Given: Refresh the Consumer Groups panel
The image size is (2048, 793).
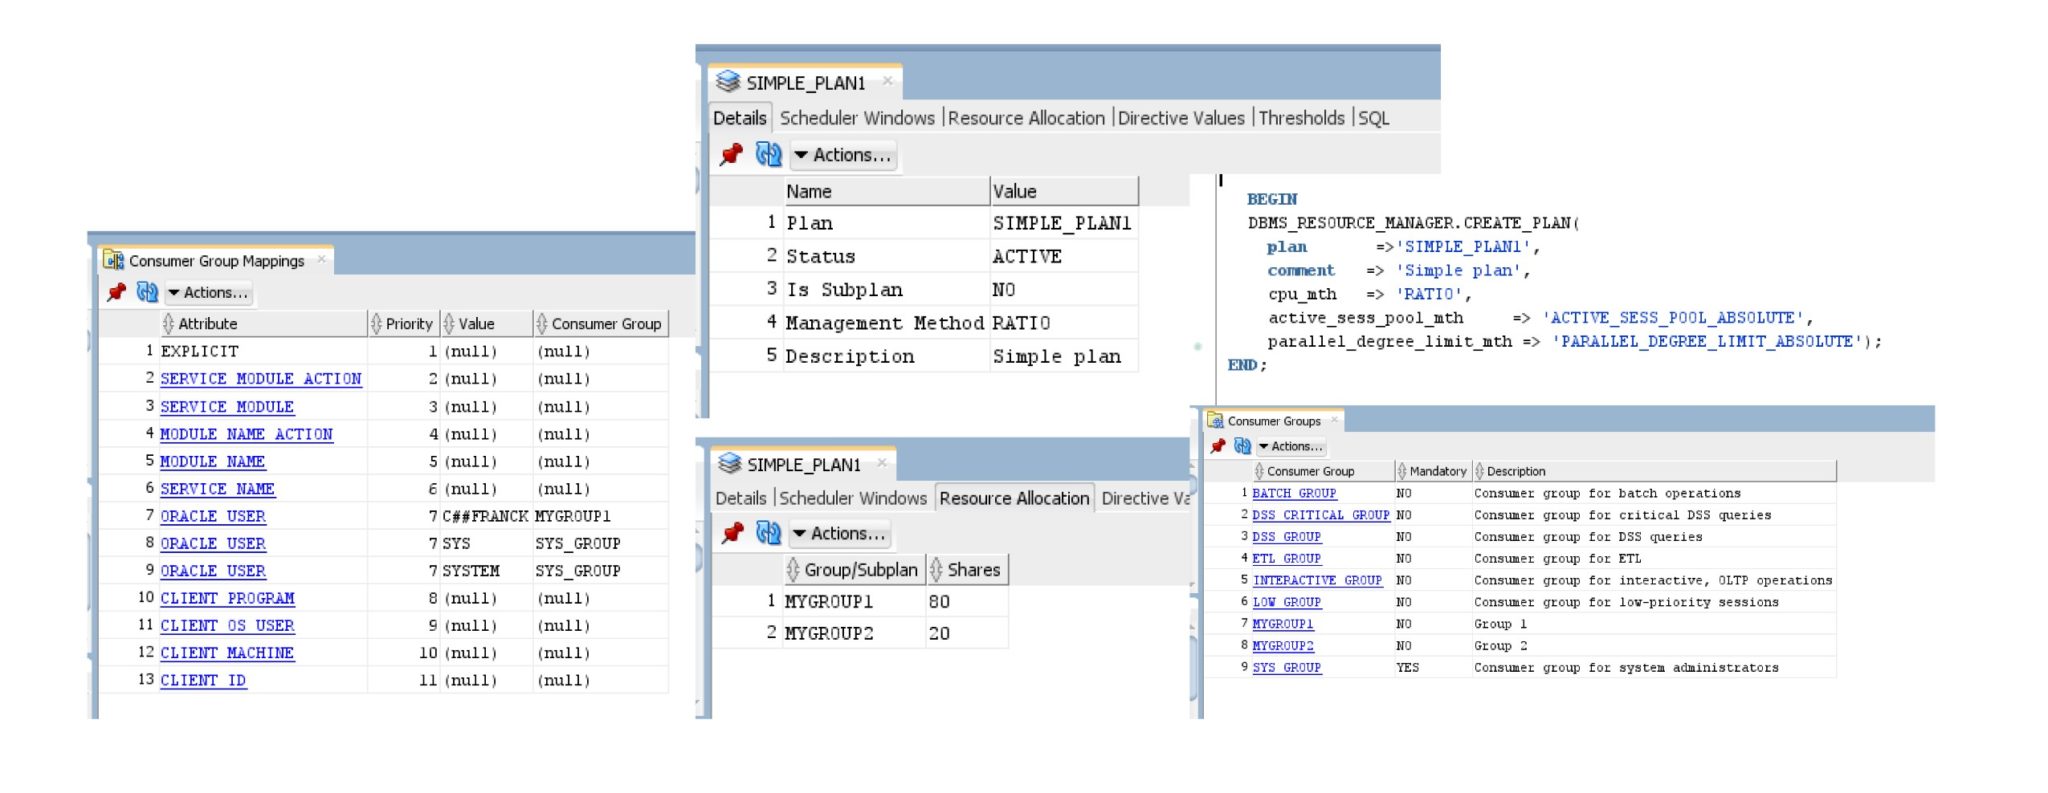Looking at the screenshot, I should pyautogui.click(x=1242, y=446).
